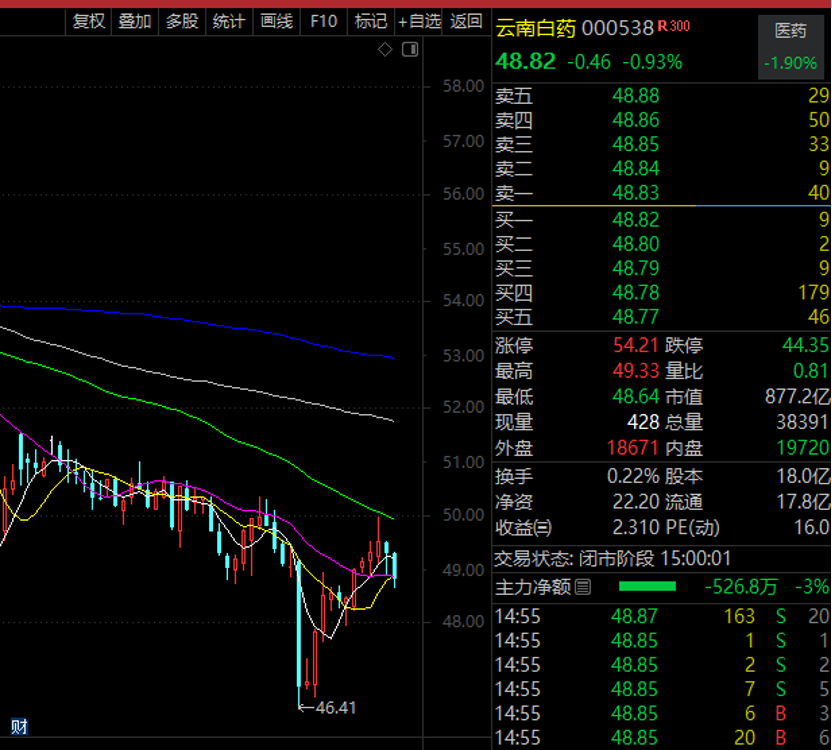Click the 交易状态 status line
832x750 pixels.
613,558
